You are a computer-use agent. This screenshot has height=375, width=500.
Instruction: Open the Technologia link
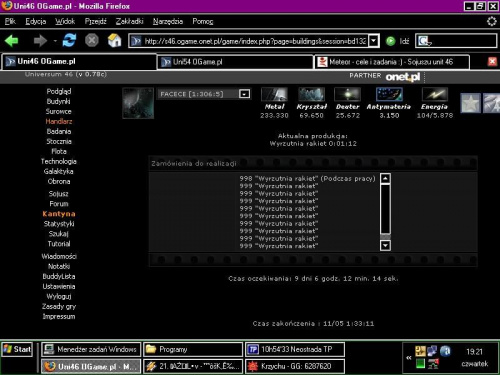tap(59, 161)
